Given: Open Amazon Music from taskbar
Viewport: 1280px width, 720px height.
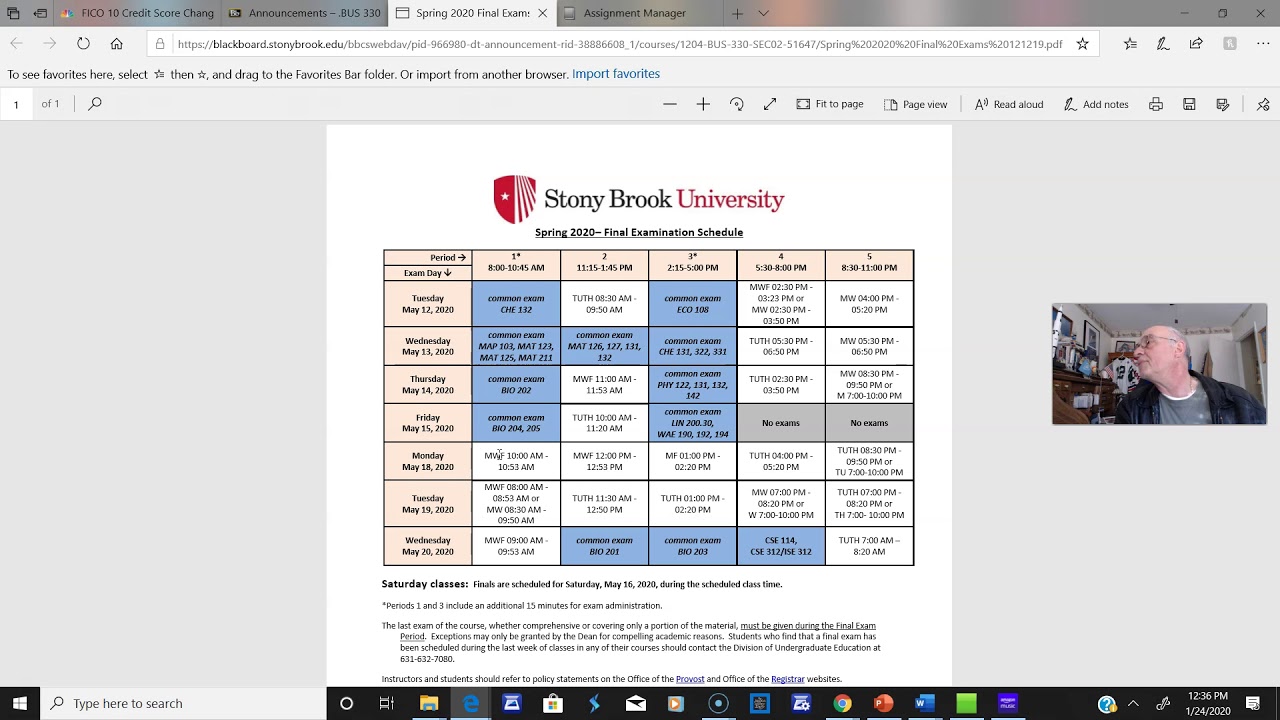Looking at the screenshot, I should point(1007,703).
